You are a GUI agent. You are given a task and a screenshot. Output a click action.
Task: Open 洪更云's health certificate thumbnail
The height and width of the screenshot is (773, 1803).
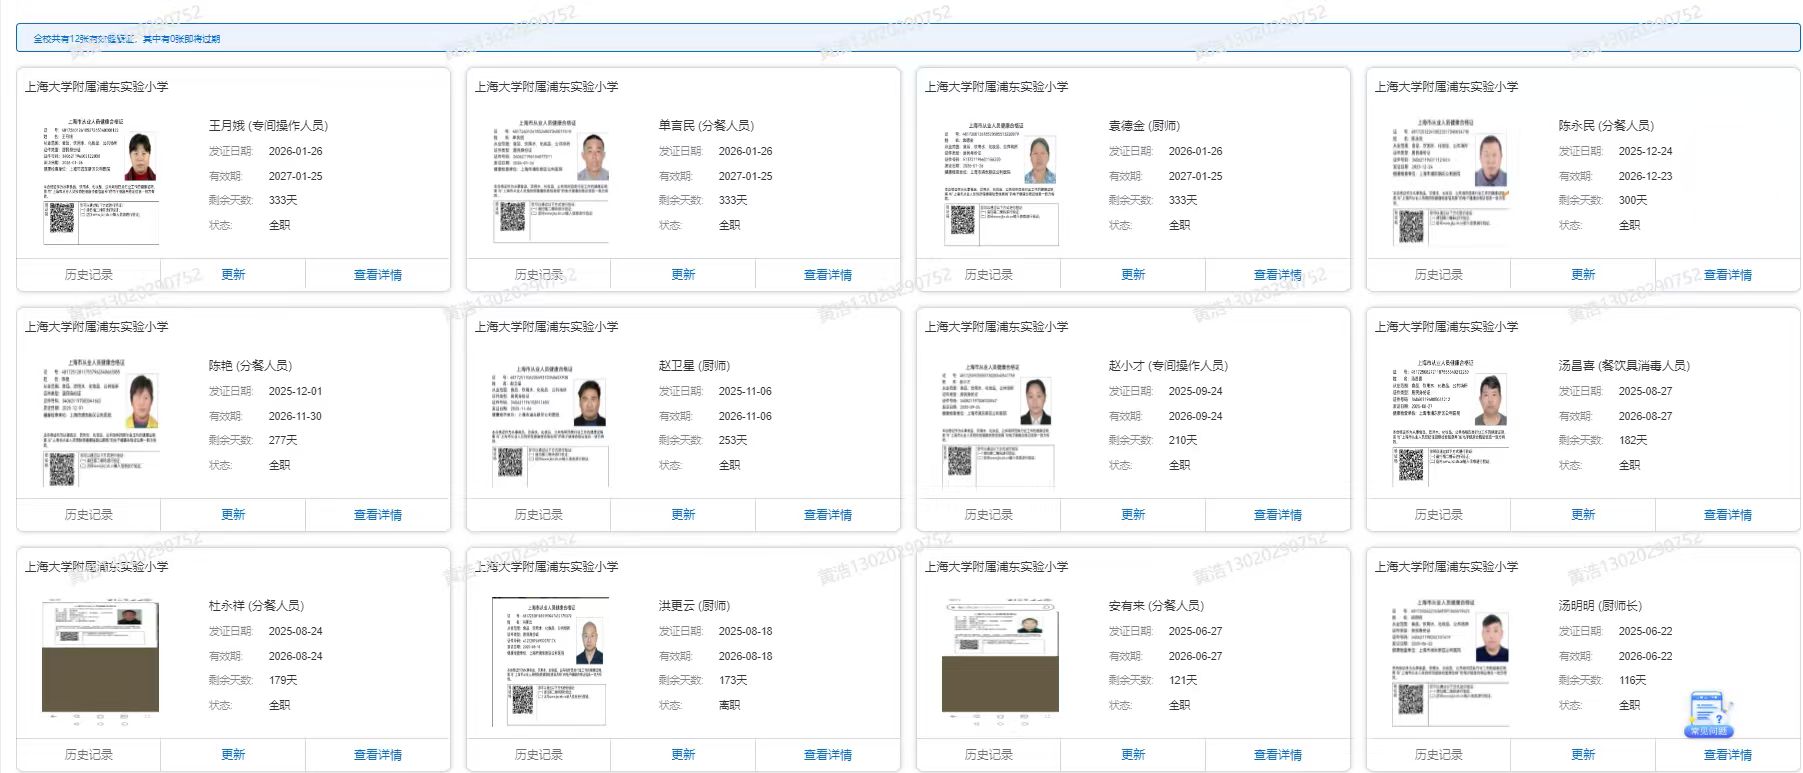pyautogui.click(x=550, y=662)
